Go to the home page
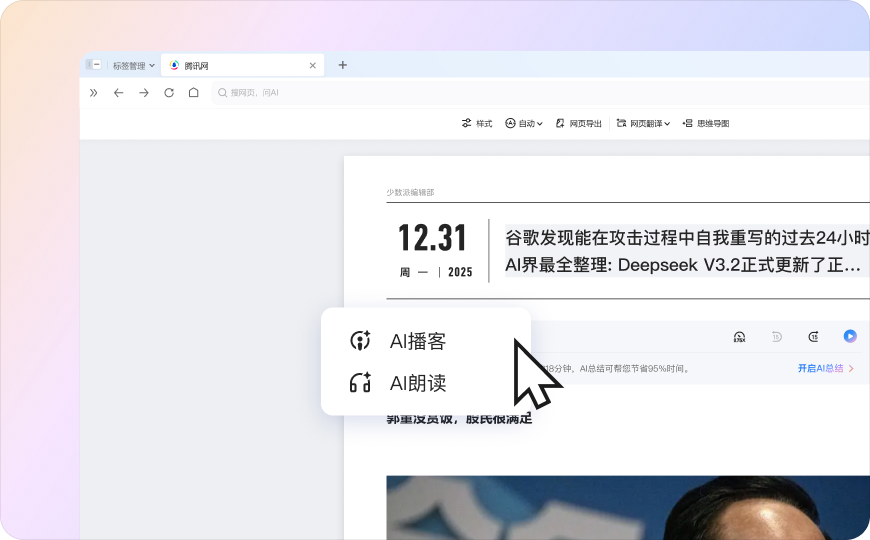This screenshot has height=540, width=870. coord(193,93)
